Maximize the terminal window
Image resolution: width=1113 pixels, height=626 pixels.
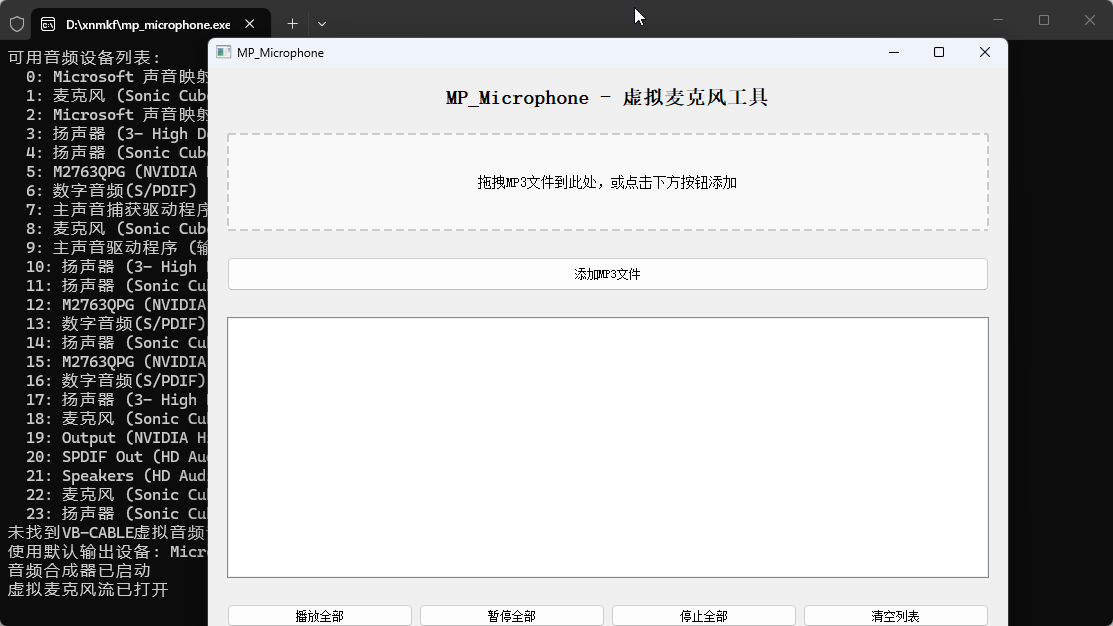coord(1044,20)
